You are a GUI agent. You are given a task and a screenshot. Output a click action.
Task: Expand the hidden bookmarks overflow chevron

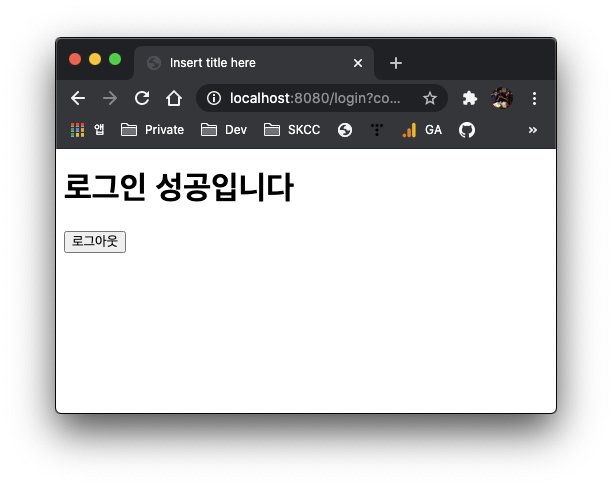533,130
